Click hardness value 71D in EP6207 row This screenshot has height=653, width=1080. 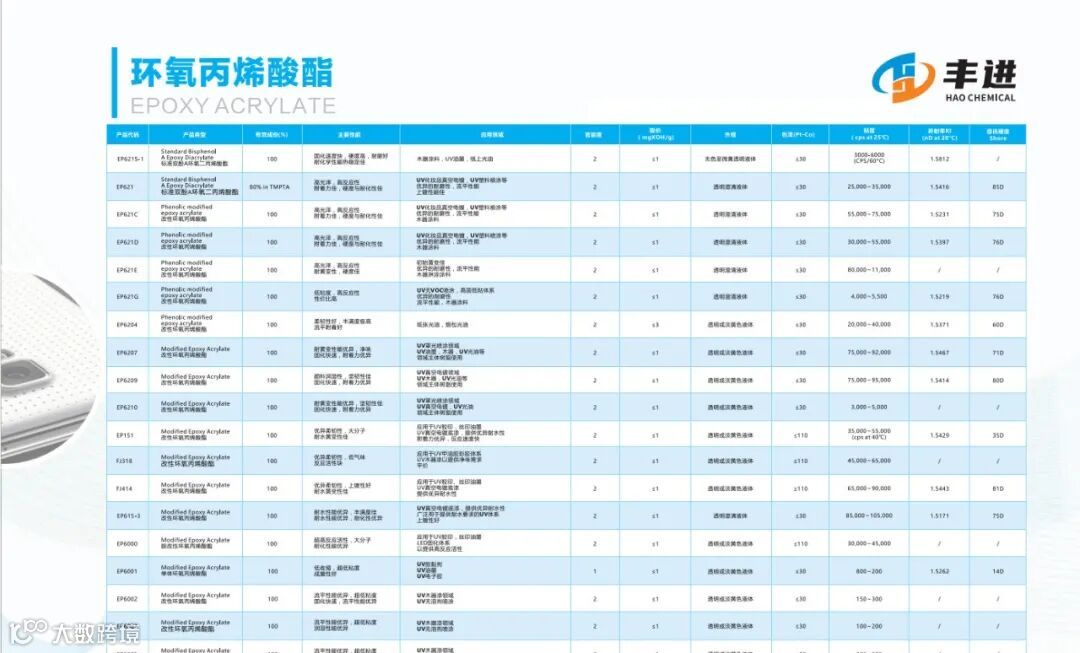pos(997,352)
